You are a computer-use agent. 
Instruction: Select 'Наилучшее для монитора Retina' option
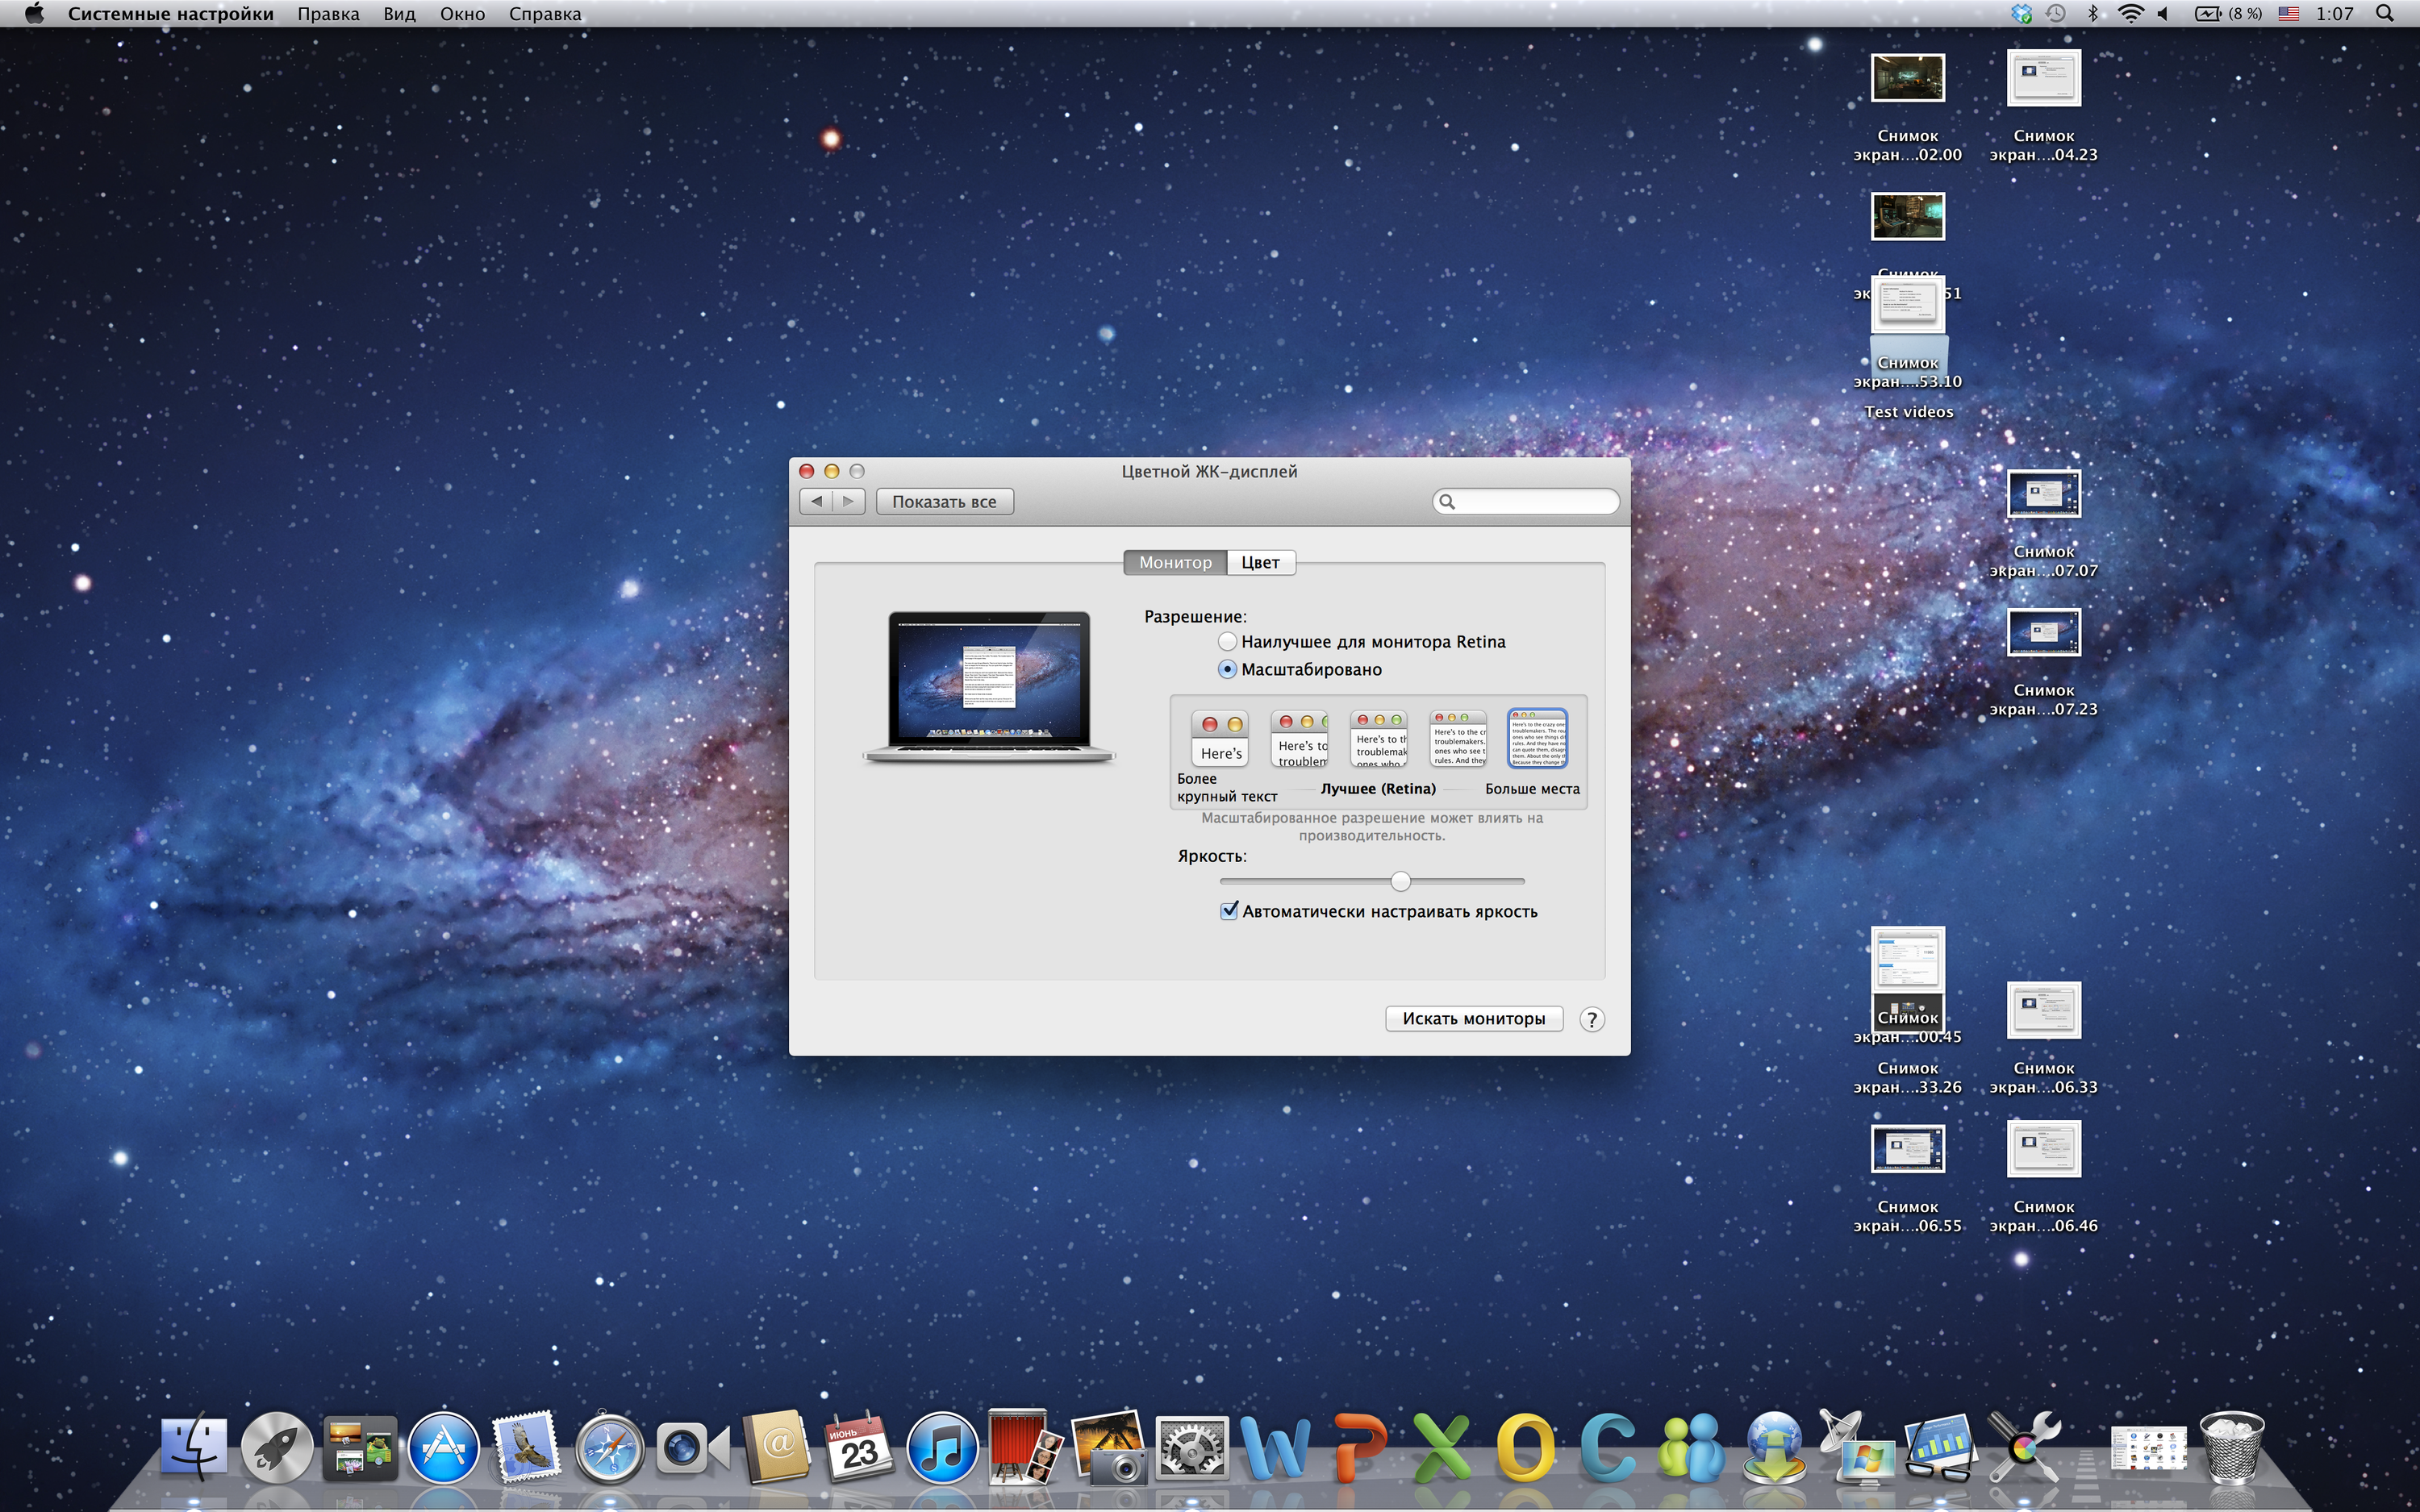(x=1228, y=642)
